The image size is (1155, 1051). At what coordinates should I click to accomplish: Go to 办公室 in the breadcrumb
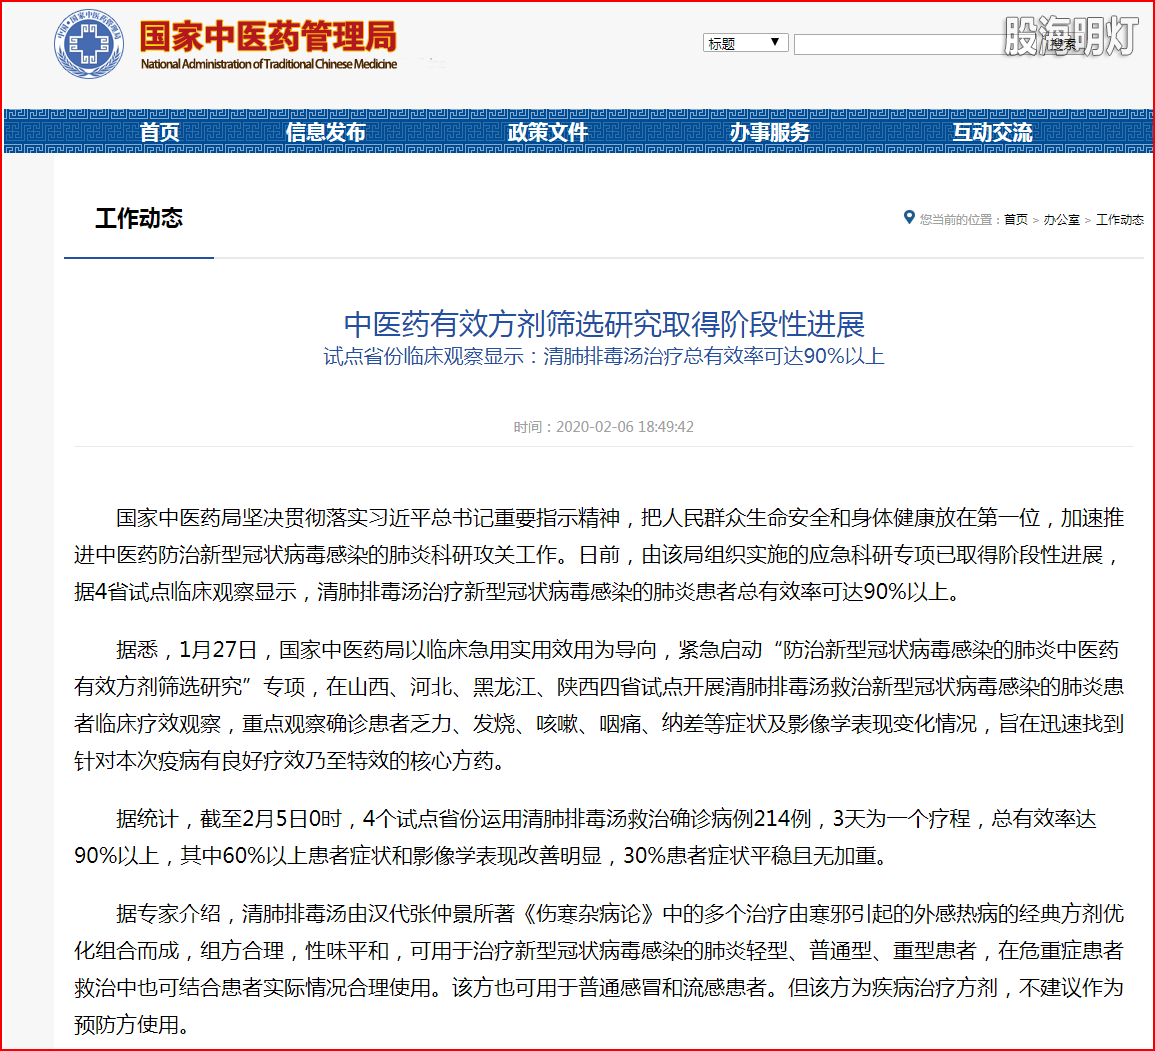pos(1061,219)
